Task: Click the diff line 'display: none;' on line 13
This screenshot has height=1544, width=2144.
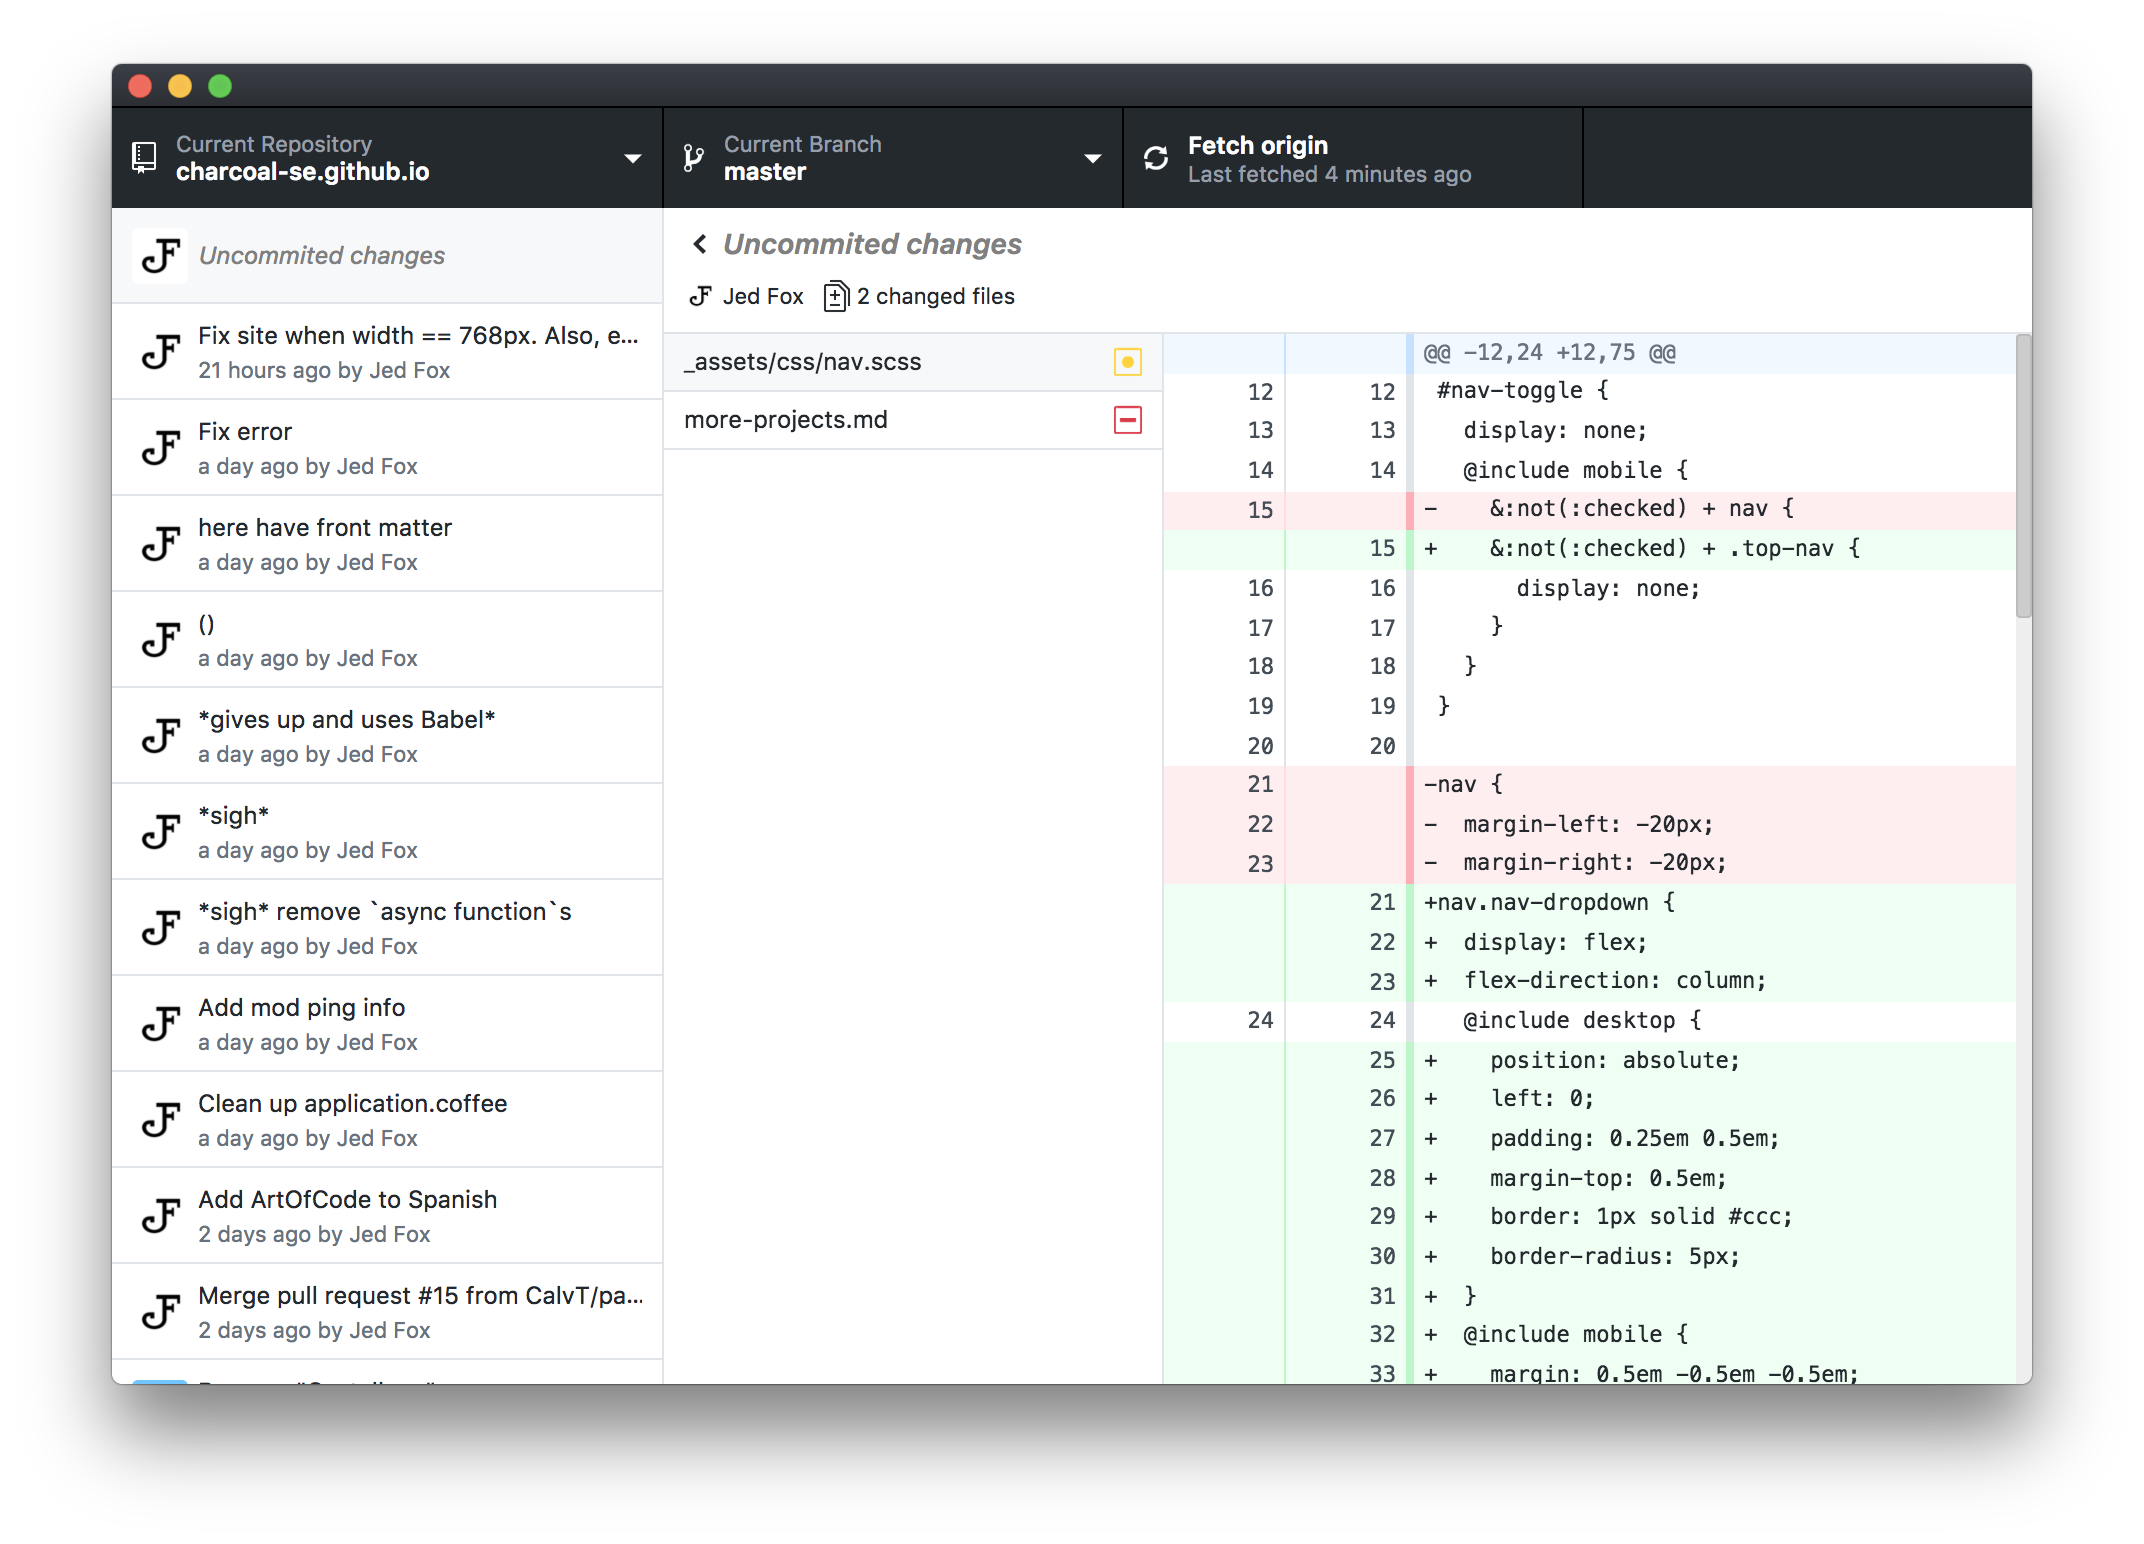Action: click(1590, 431)
